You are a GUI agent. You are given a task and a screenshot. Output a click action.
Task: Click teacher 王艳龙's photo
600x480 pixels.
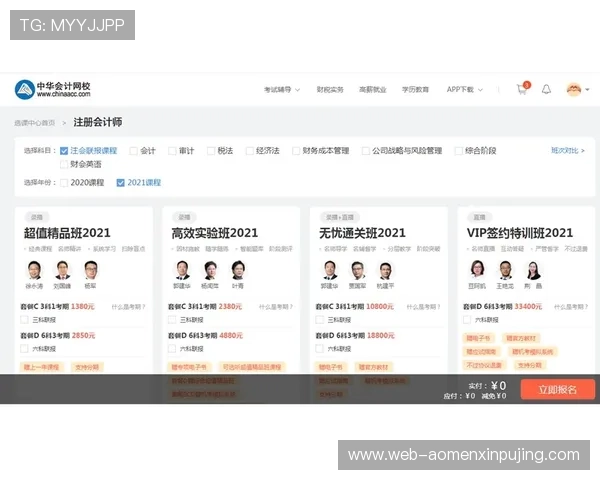click(505, 270)
